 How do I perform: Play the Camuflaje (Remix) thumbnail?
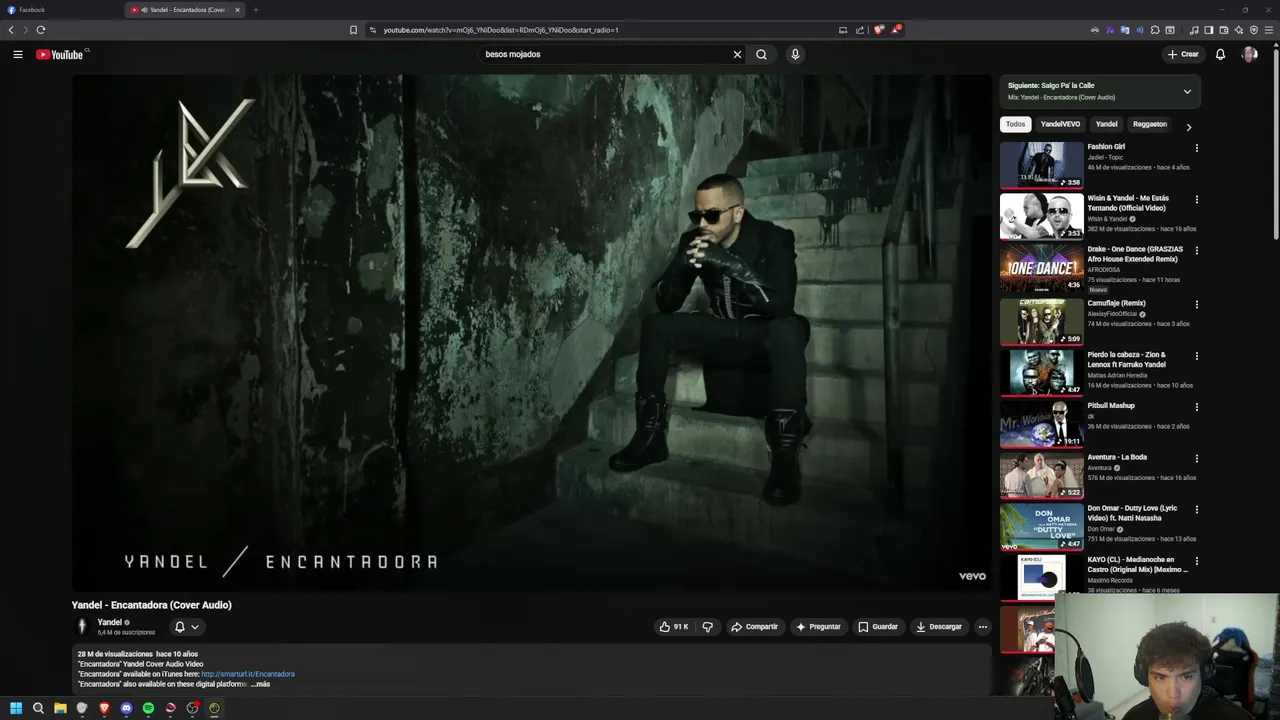[1041, 321]
